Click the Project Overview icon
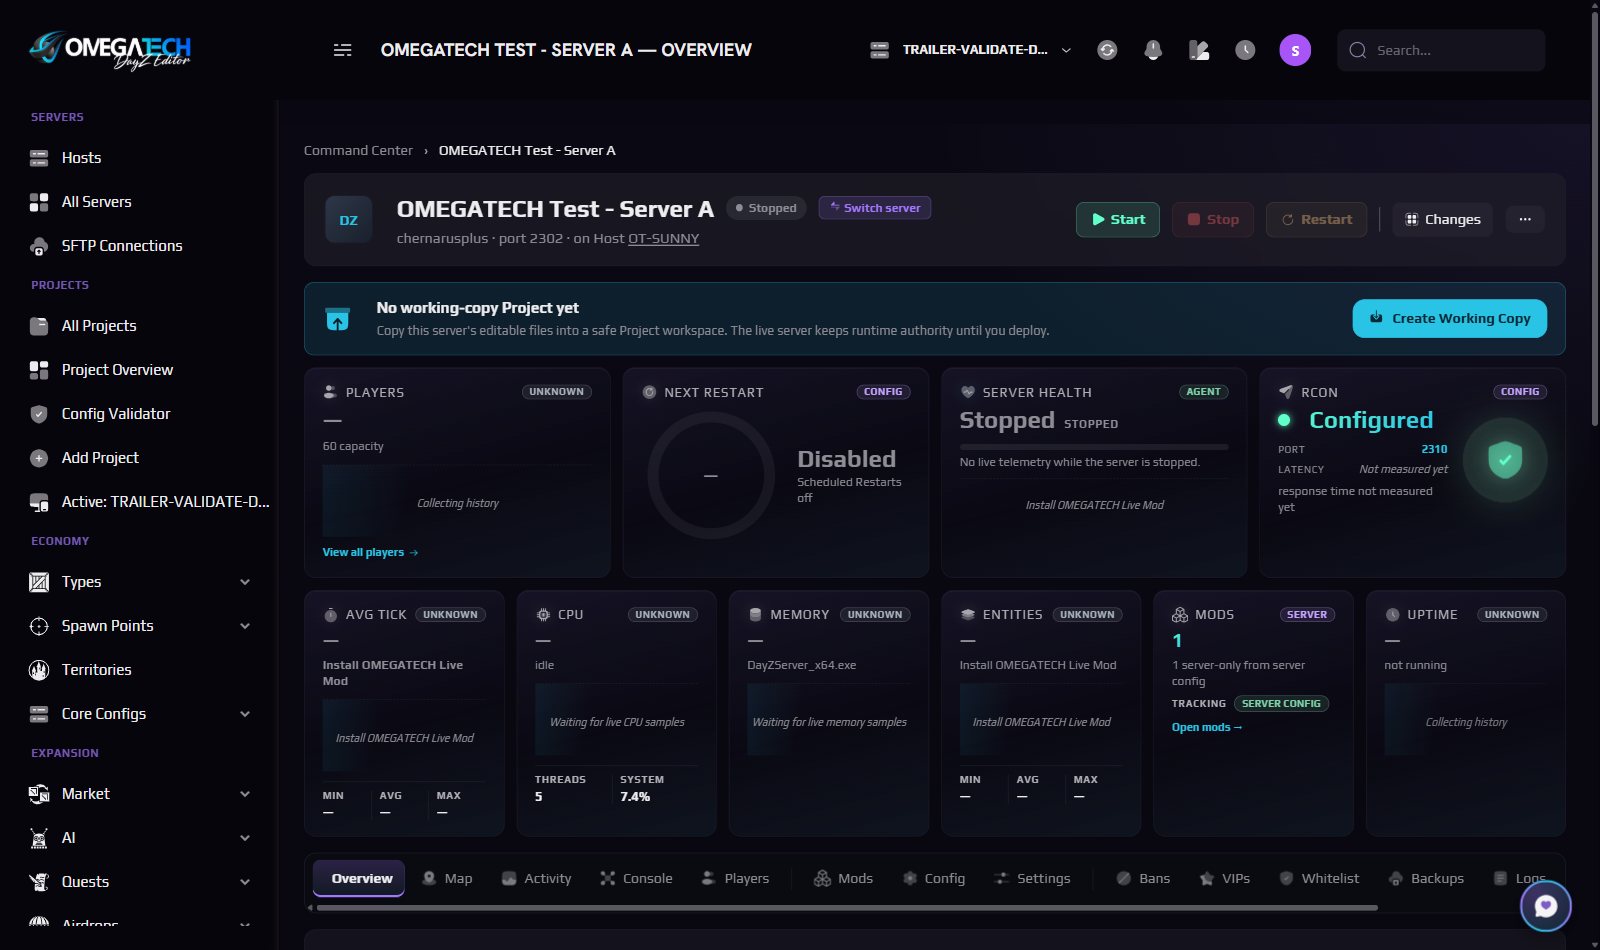The image size is (1600, 950). [39, 370]
